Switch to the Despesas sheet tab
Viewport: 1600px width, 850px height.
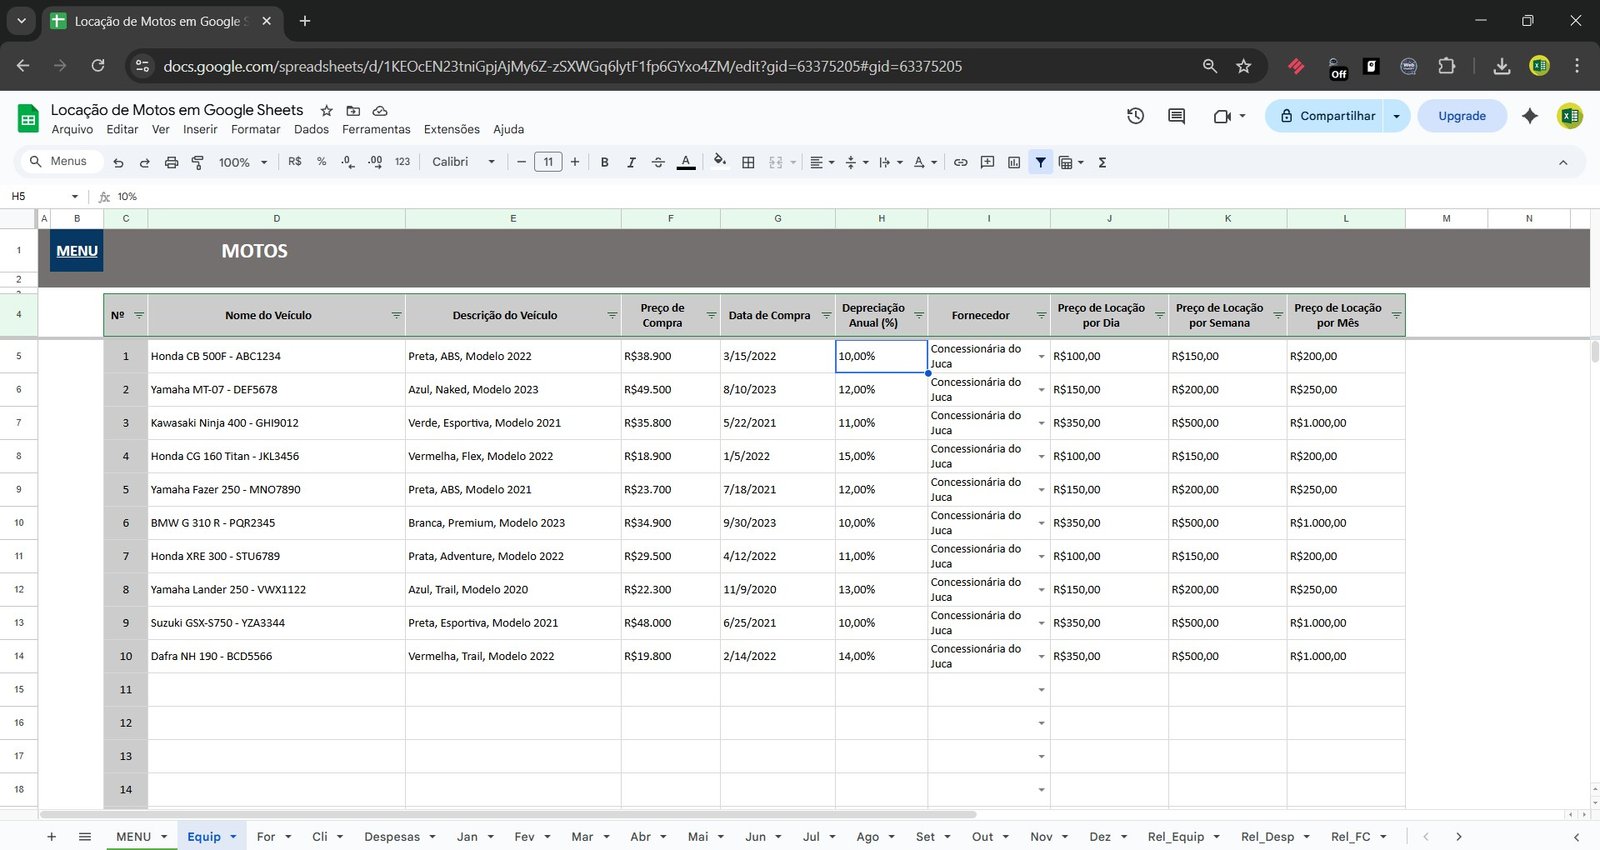391,836
